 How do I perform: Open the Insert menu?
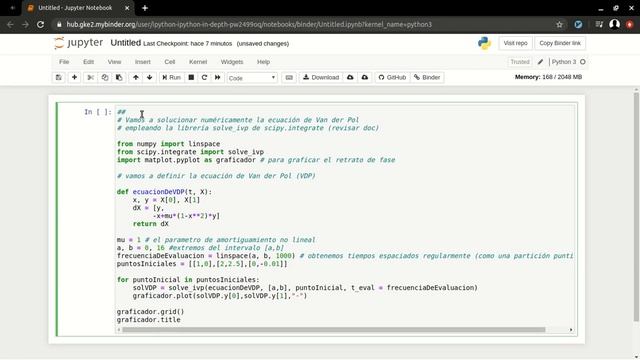pyautogui.click(x=143, y=62)
